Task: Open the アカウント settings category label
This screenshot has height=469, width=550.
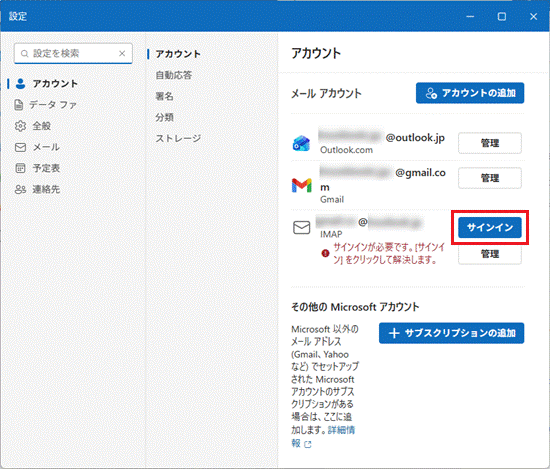Action: tap(55, 83)
